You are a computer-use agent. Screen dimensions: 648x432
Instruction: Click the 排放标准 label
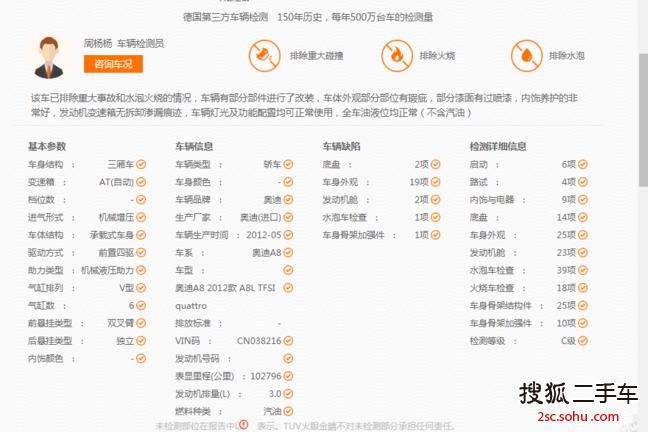click(x=193, y=323)
